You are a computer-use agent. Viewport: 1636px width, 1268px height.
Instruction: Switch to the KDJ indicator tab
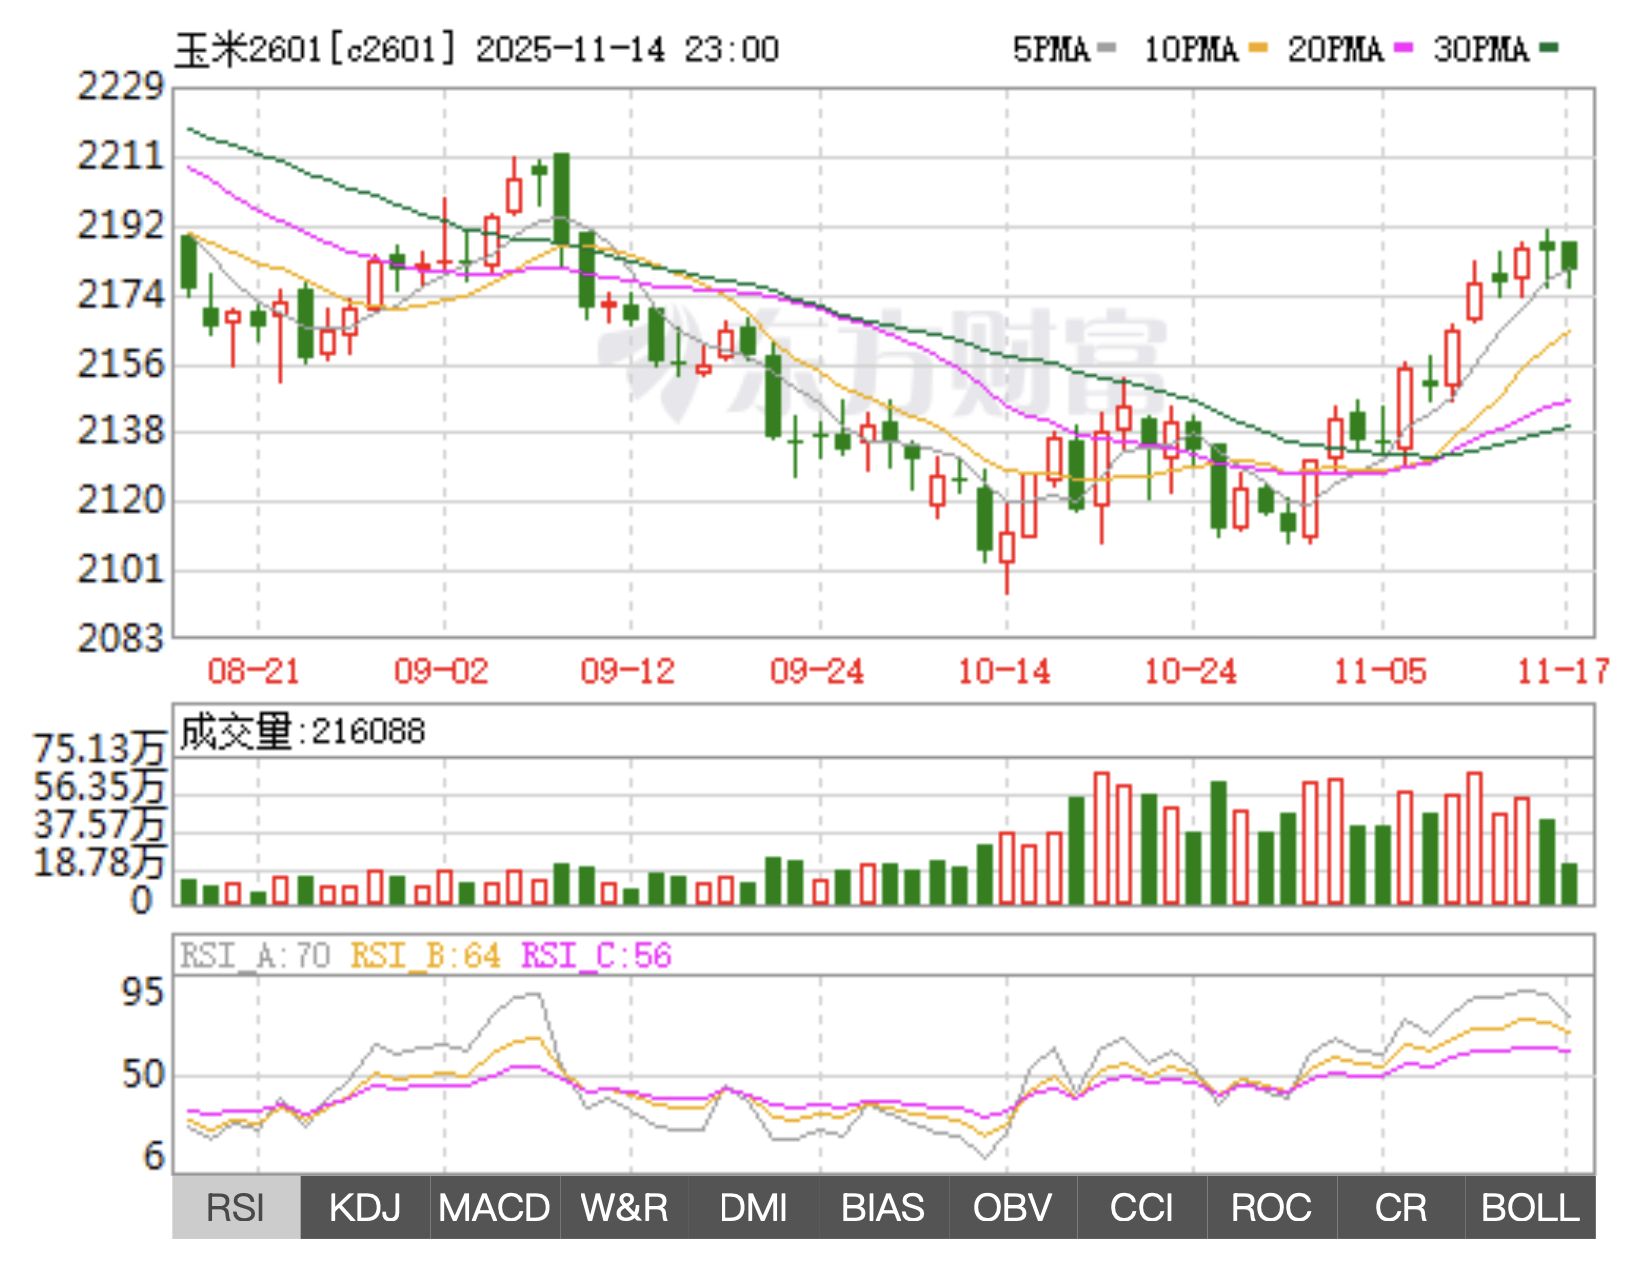pyautogui.click(x=365, y=1207)
